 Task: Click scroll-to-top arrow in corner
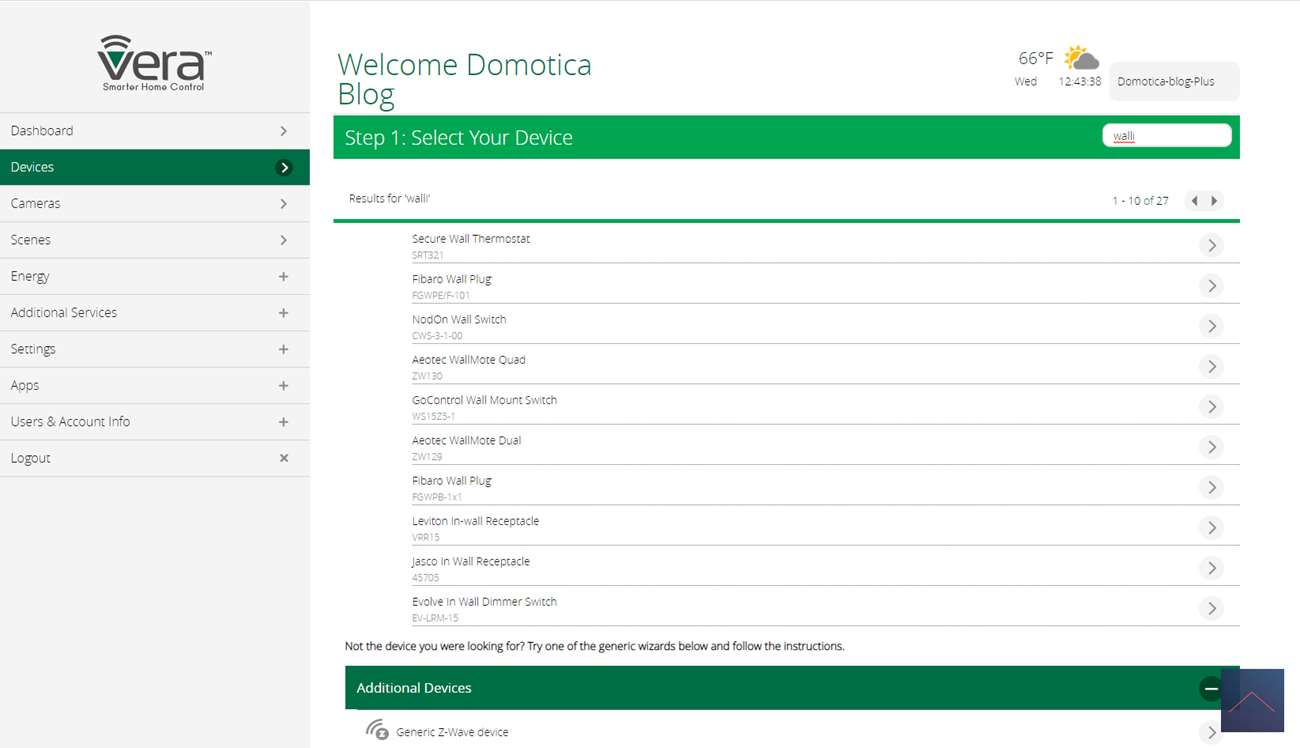(x=1251, y=700)
